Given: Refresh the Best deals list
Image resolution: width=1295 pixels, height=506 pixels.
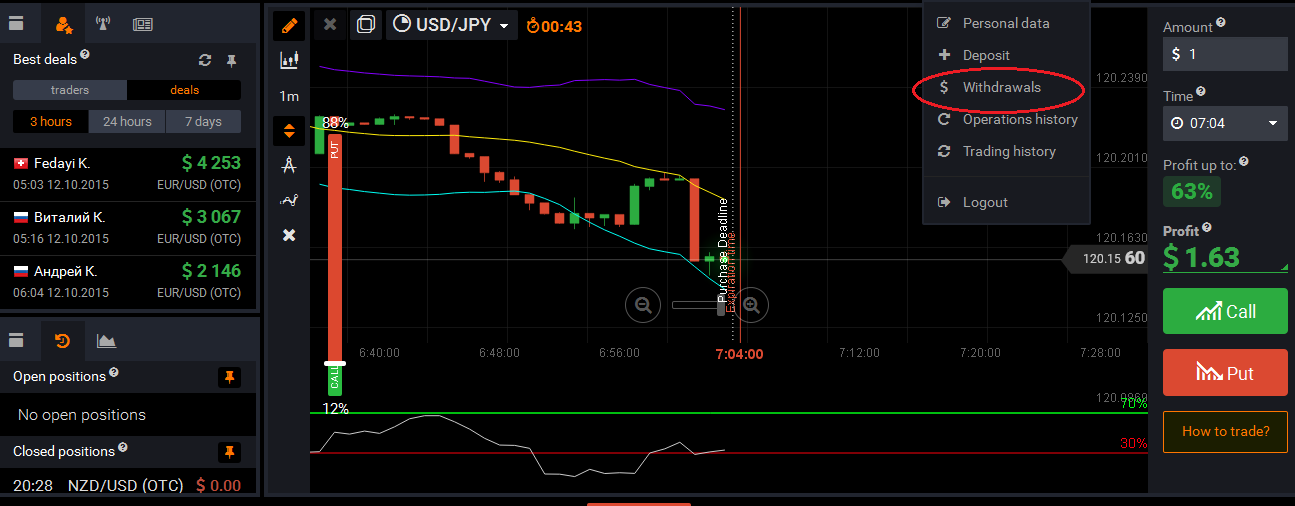Looking at the screenshot, I should tap(205, 60).
